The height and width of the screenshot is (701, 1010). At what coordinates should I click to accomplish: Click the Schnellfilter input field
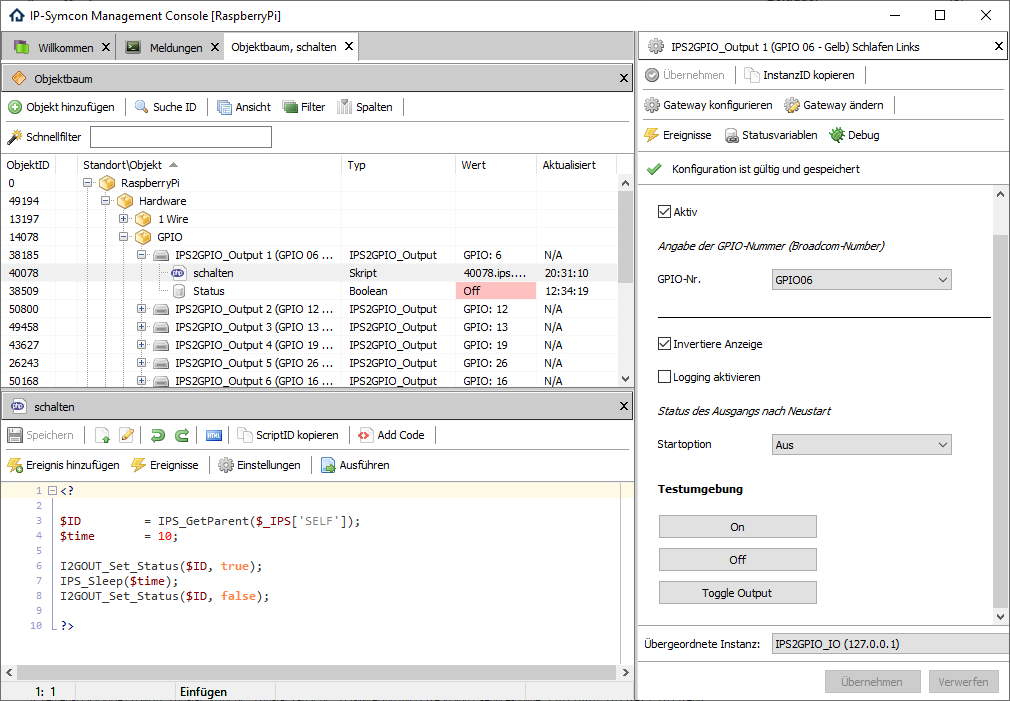click(x=181, y=137)
